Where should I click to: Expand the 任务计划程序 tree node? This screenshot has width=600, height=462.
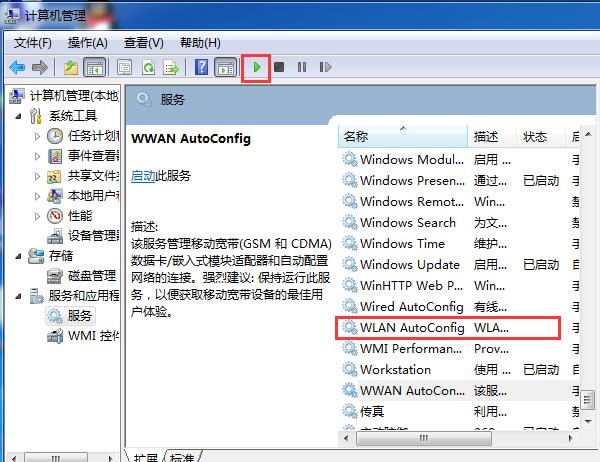tap(38, 135)
